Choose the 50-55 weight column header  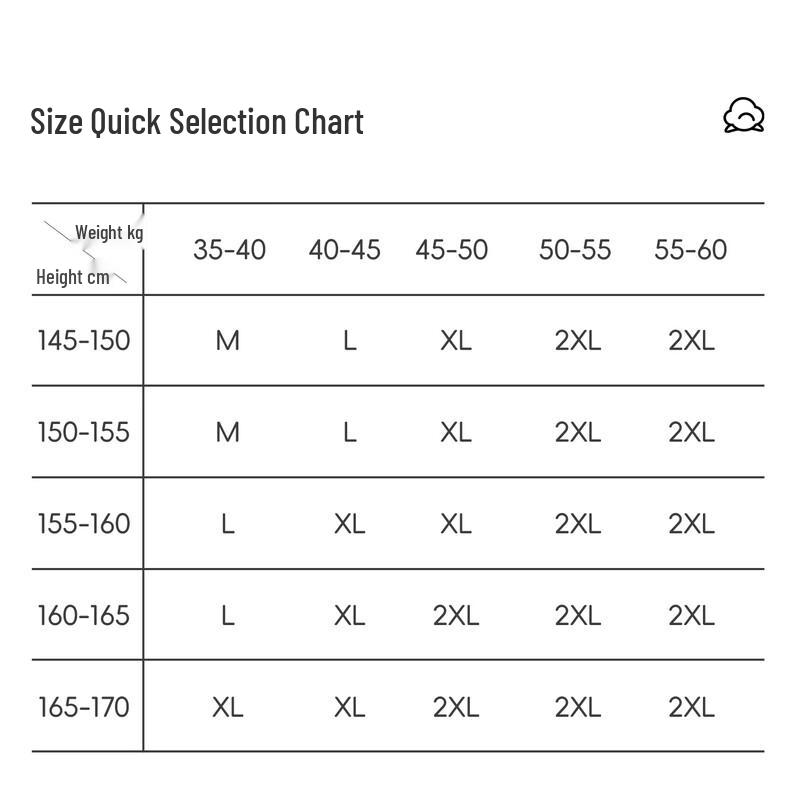[x=575, y=249]
